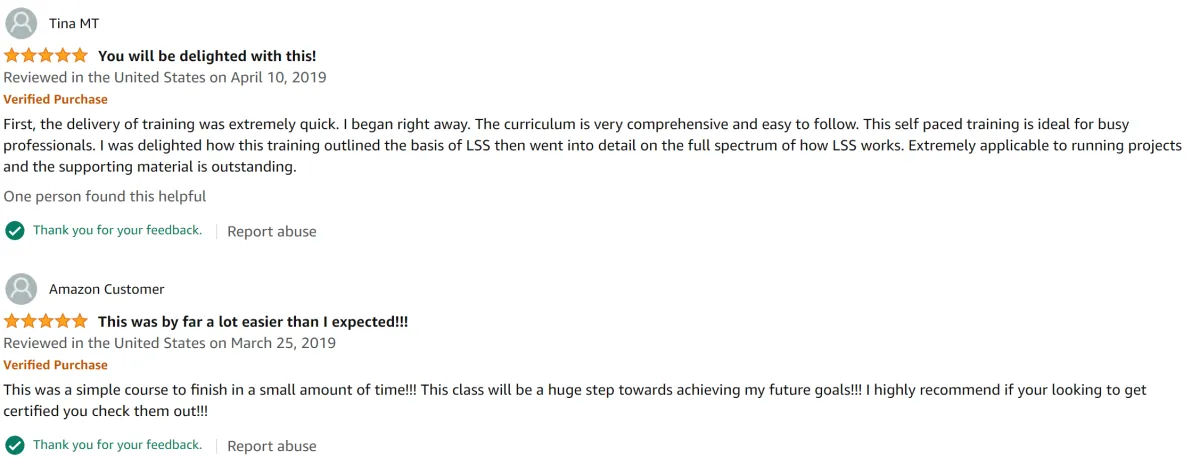Screen dimensions: 1200x458
Task: Click "Thank you for your feedback" under Tina's review
Action: [117, 230]
